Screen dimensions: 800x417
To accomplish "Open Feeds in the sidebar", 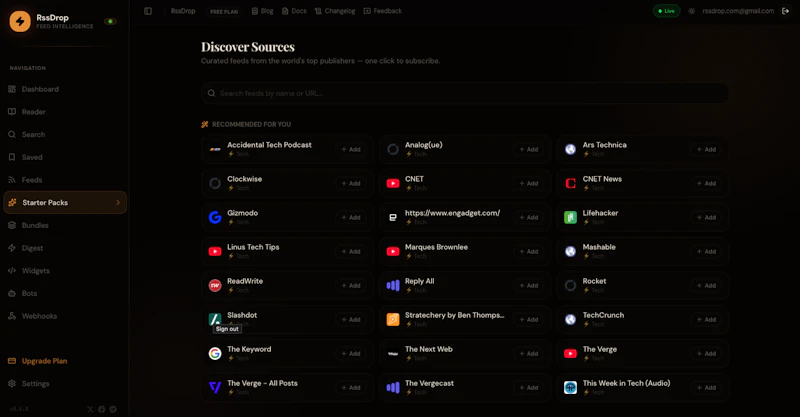I will (x=65, y=180).
